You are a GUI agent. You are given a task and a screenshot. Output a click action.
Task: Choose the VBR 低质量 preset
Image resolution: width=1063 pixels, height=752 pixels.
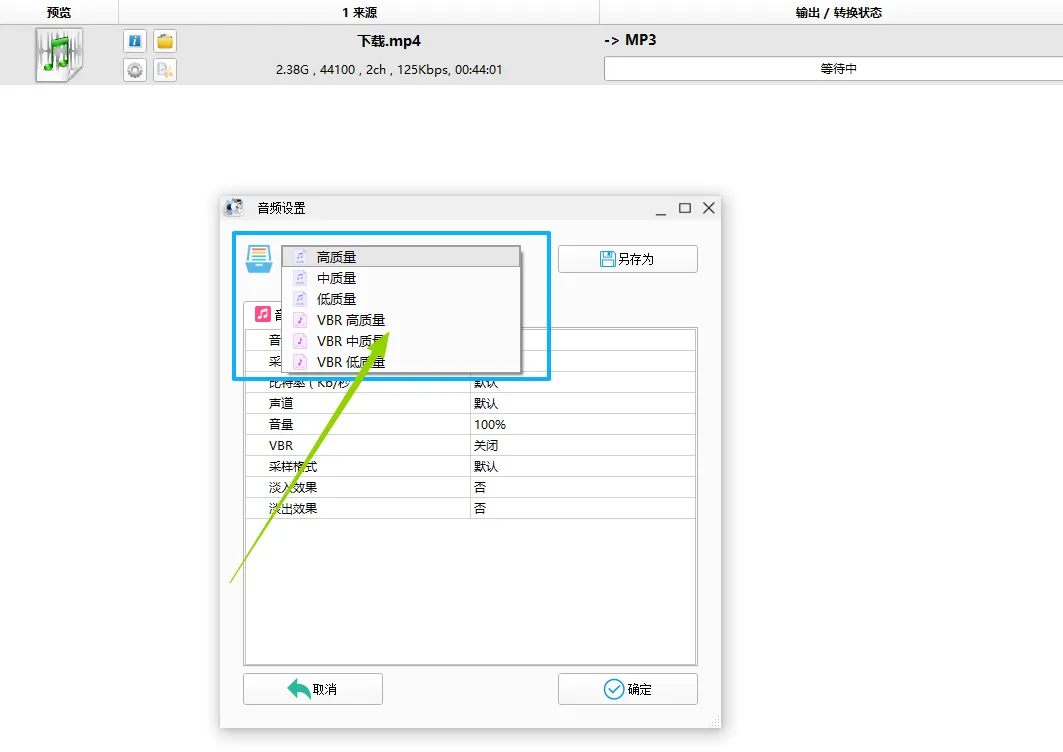pos(401,362)
